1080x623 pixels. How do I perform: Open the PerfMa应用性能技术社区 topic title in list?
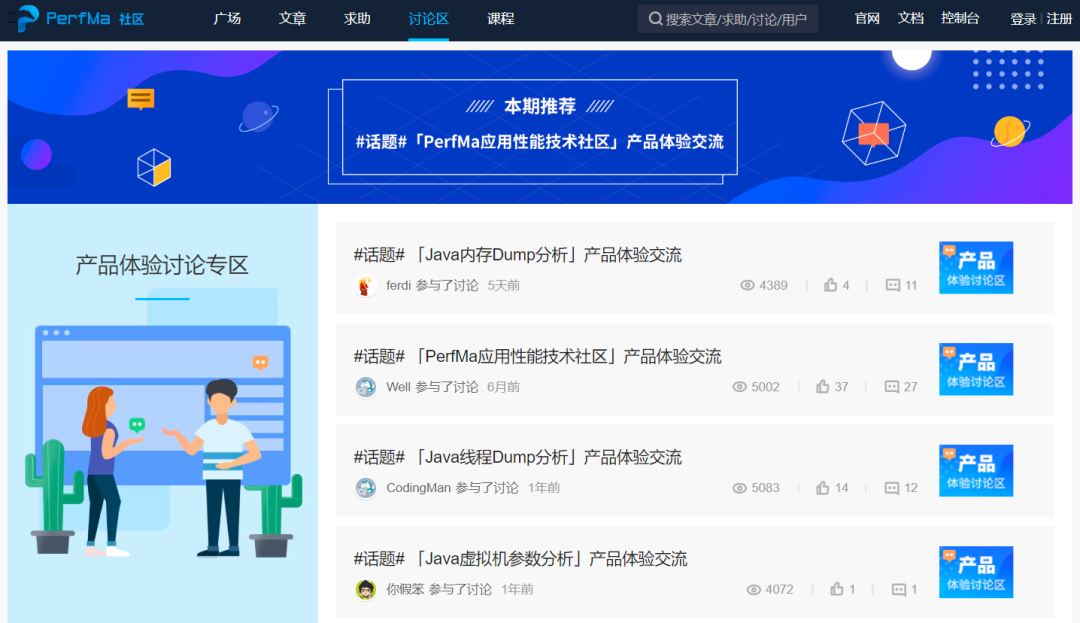pos(537,356)
